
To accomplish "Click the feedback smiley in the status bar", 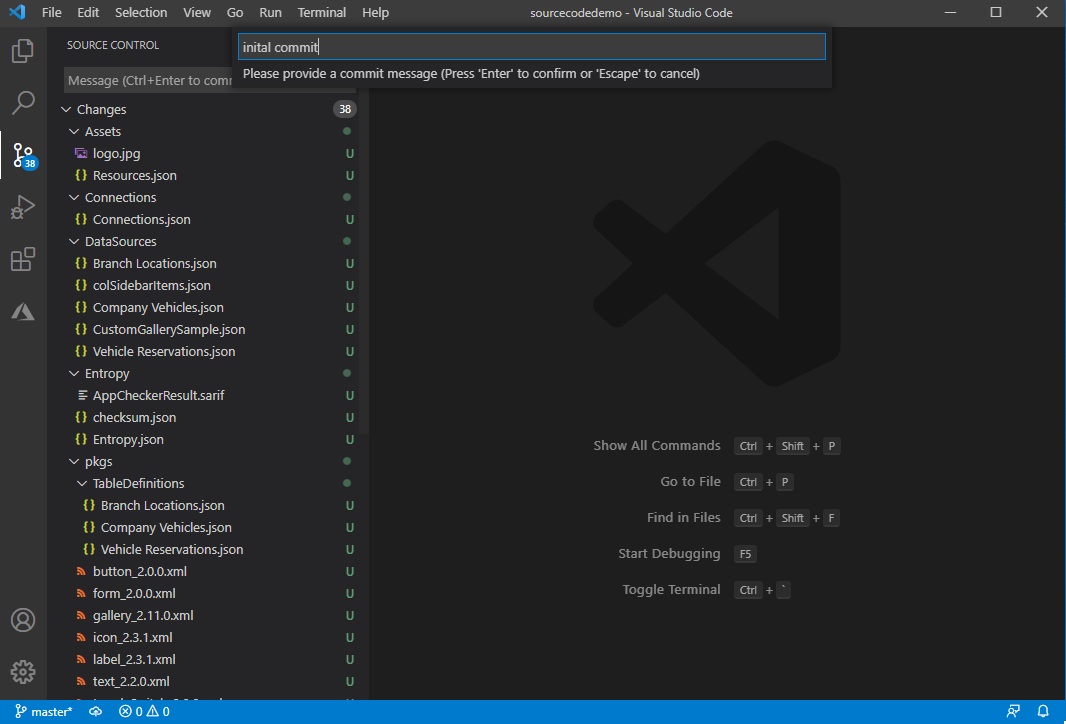I will (x=1012, y=711).
